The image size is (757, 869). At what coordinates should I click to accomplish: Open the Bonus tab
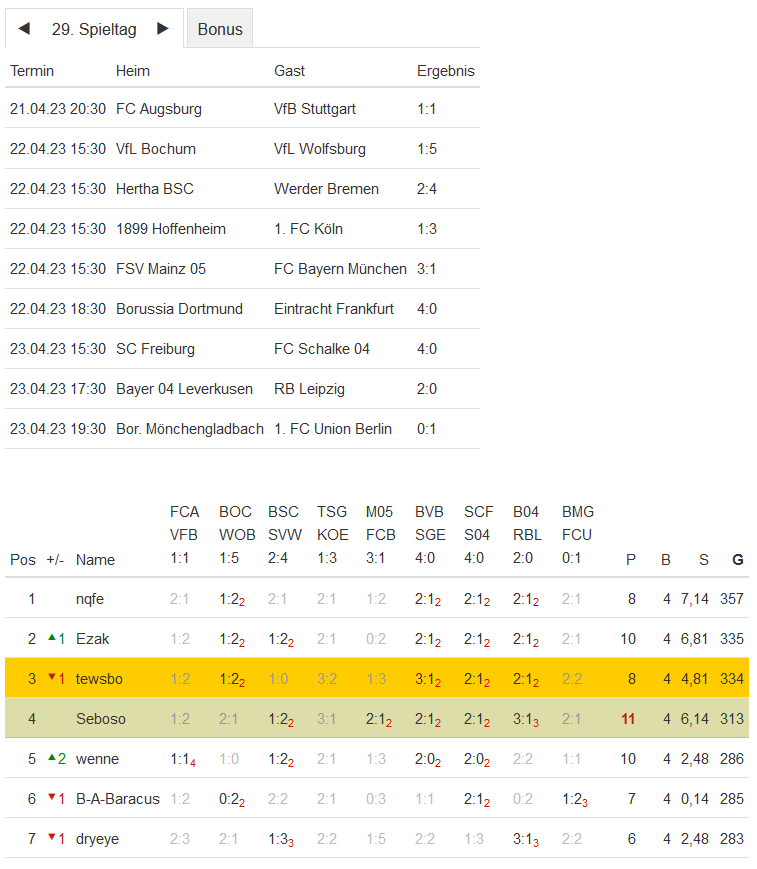coord(220,29)
